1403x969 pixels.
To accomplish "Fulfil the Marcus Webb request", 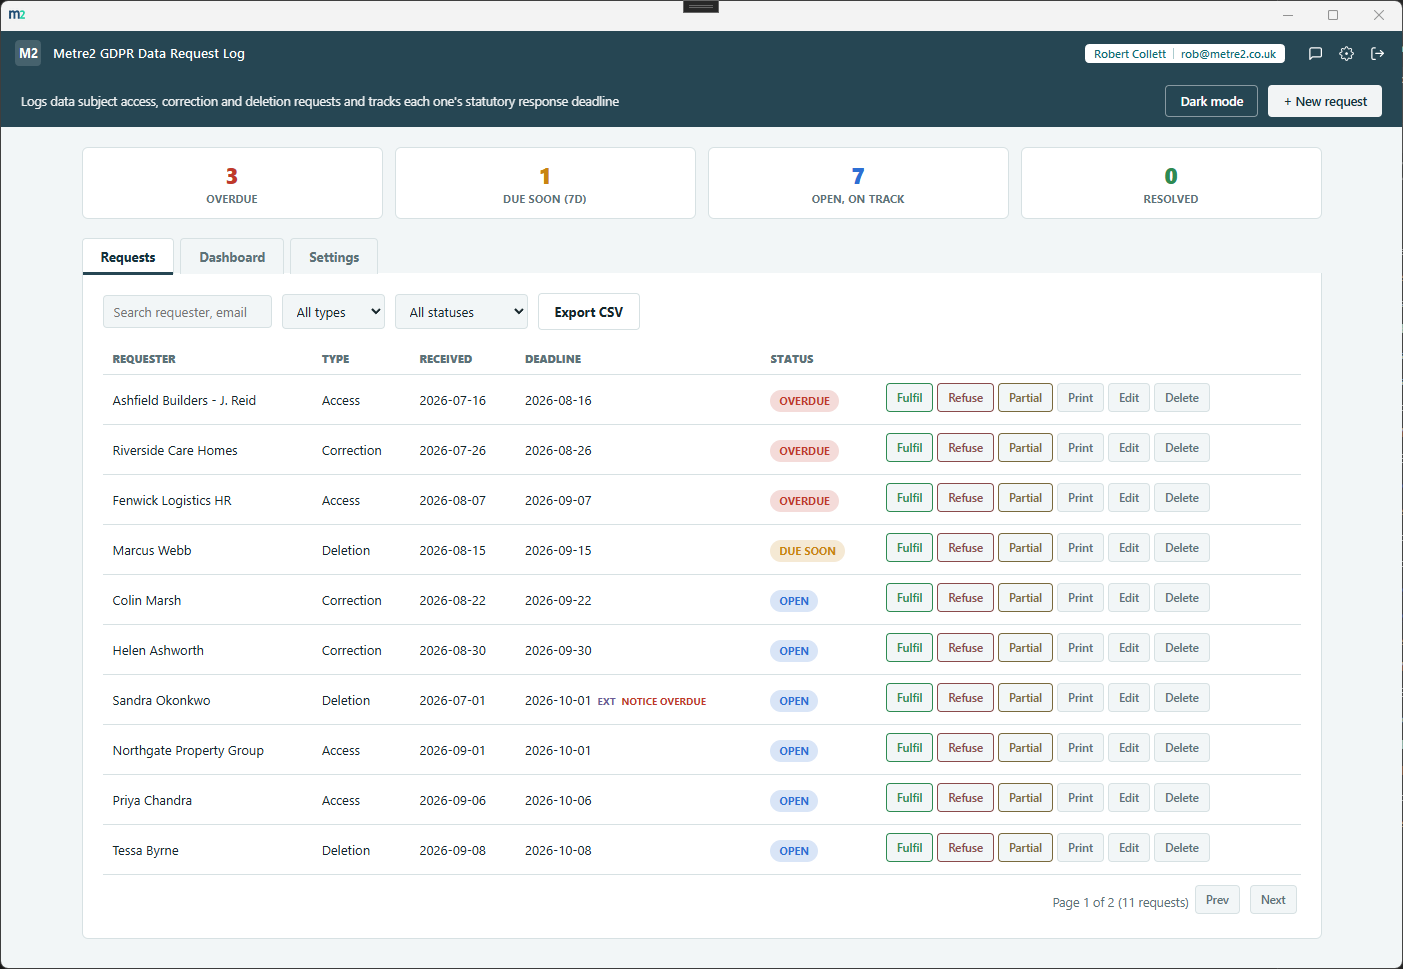I will 909,548.
